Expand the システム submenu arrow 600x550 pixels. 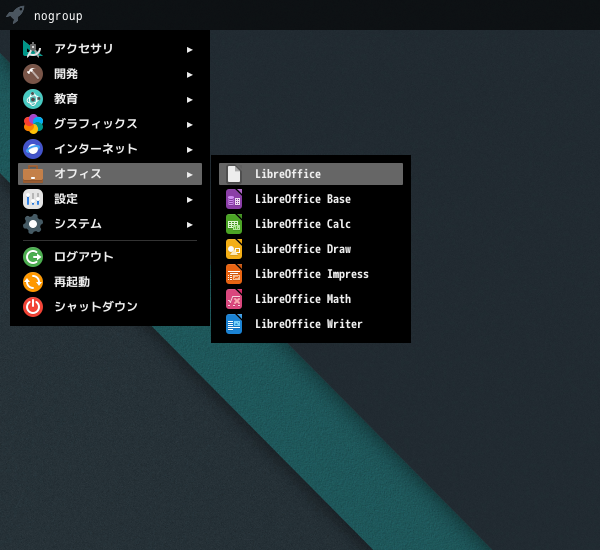click(189, 225)
